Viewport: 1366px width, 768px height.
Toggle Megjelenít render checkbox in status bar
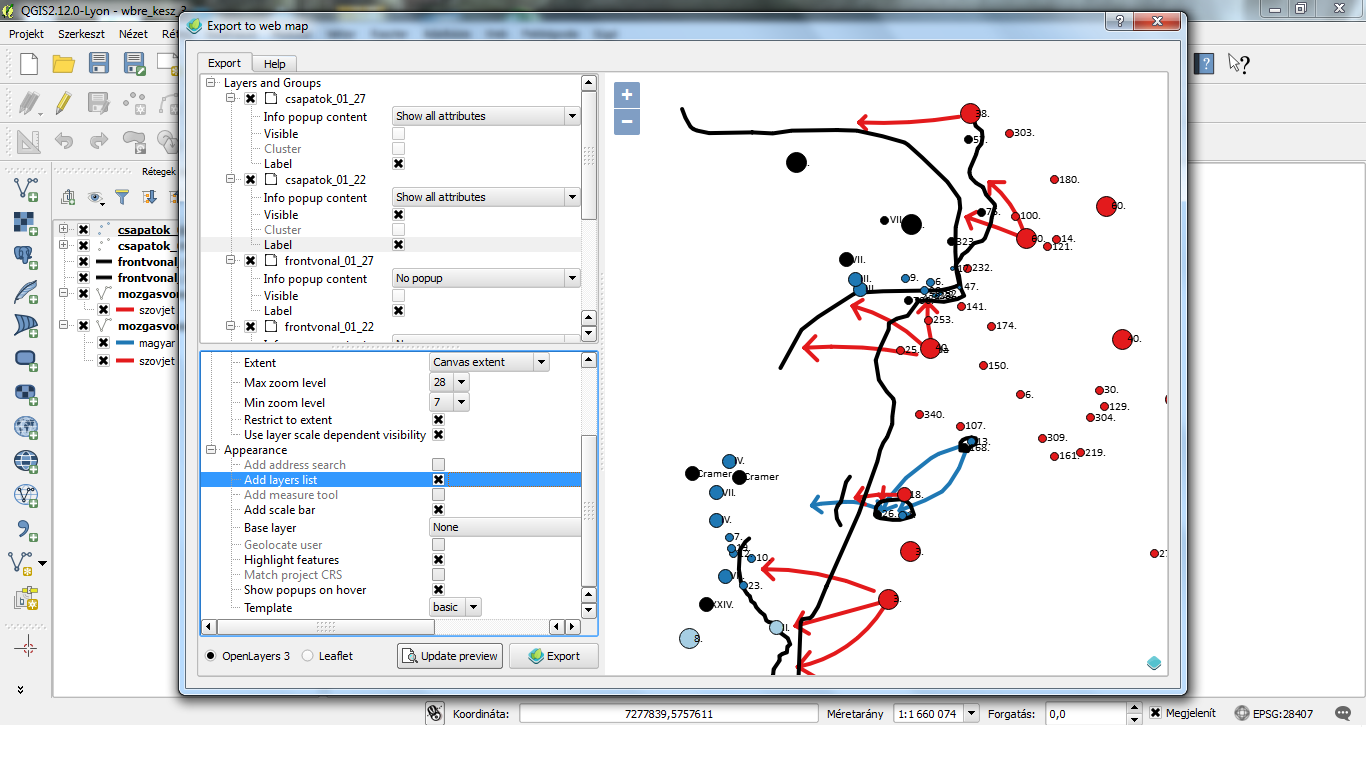(x=1155, y=713)
